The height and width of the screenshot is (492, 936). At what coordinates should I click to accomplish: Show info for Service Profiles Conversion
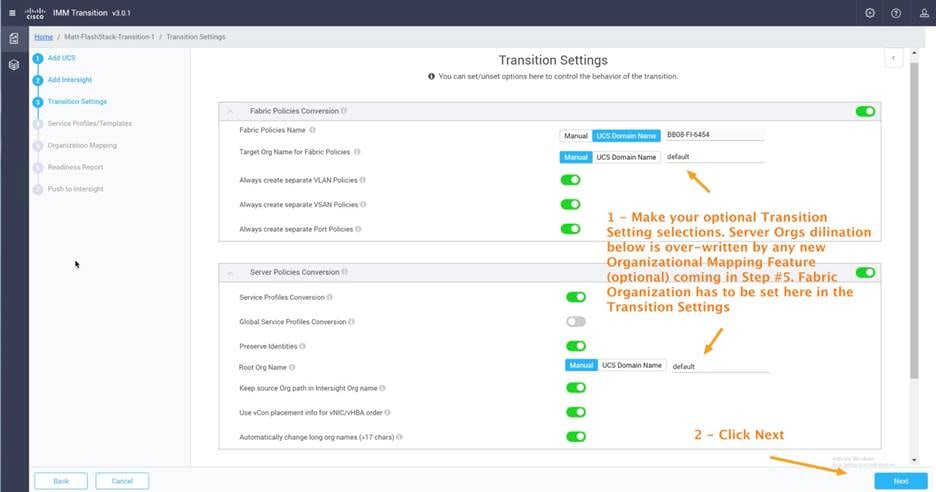tap(330, 297)
